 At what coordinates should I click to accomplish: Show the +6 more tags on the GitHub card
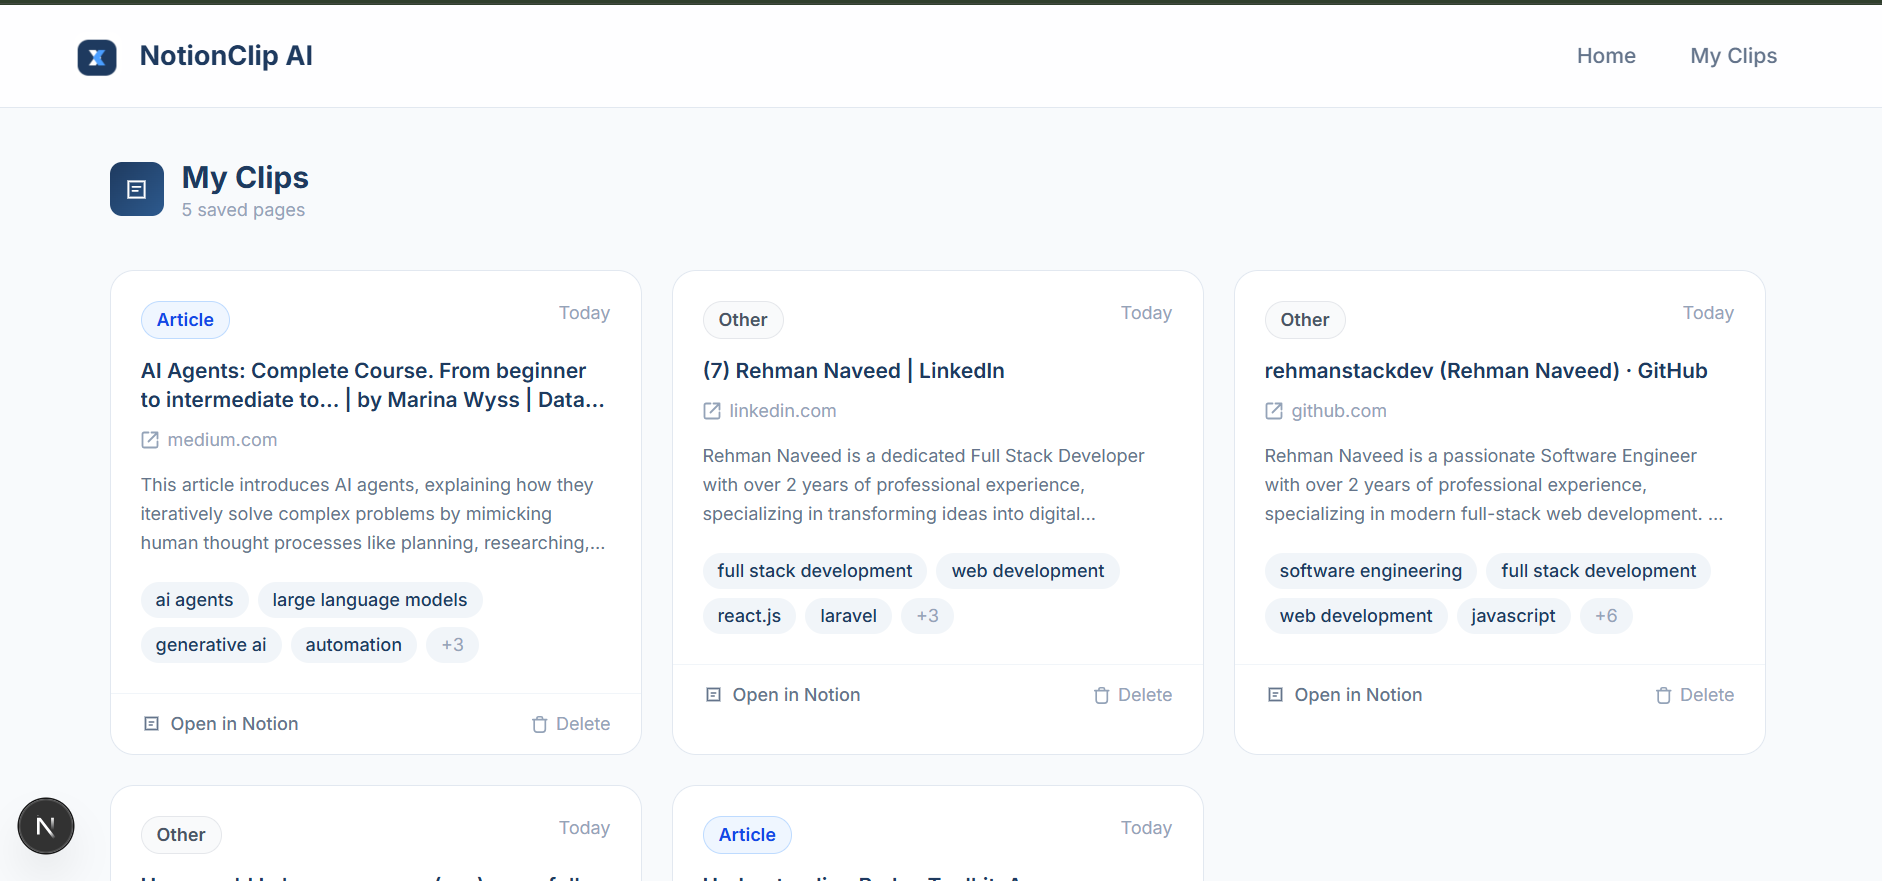1606,616
